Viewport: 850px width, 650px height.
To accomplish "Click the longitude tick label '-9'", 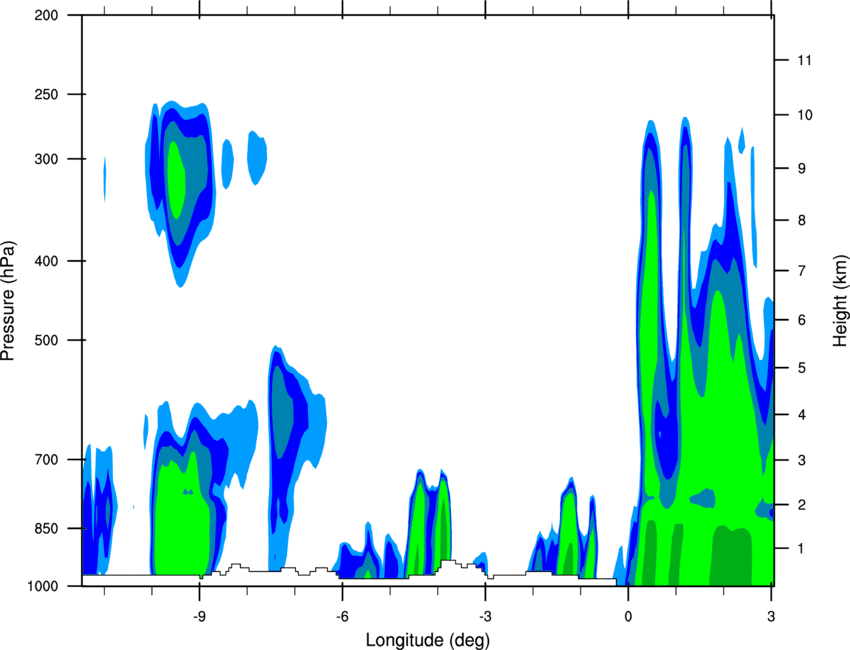I will point(198,616).
